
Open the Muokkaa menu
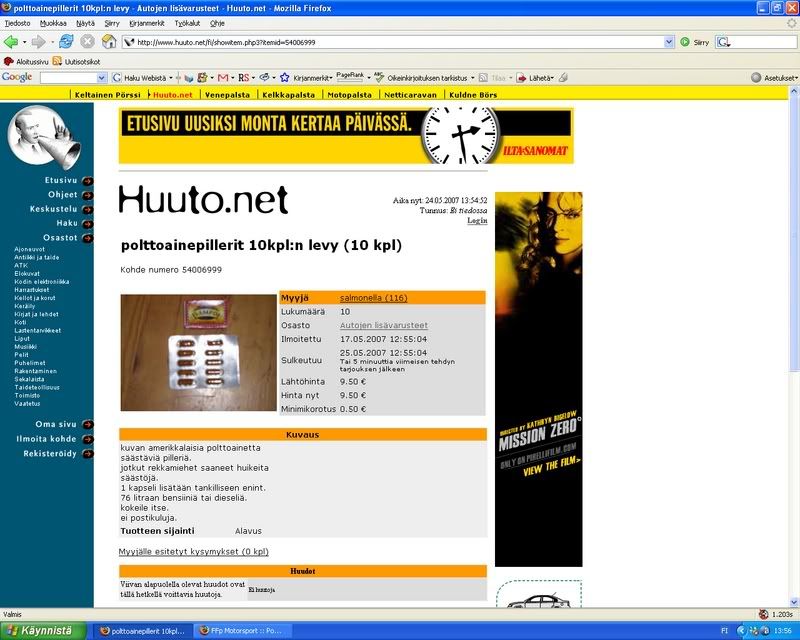pos(53,23)
